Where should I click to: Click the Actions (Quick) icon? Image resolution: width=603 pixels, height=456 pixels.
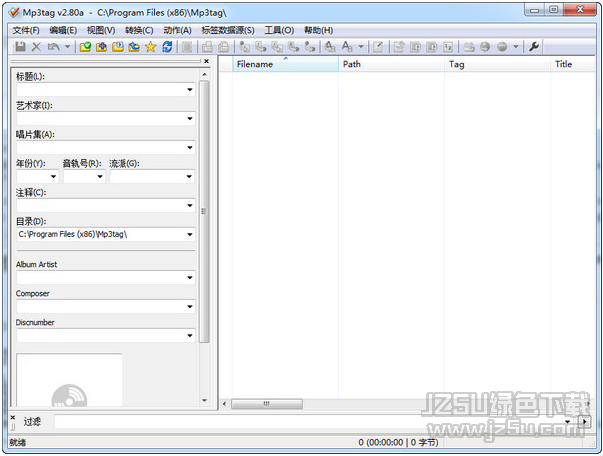[347, 47]
